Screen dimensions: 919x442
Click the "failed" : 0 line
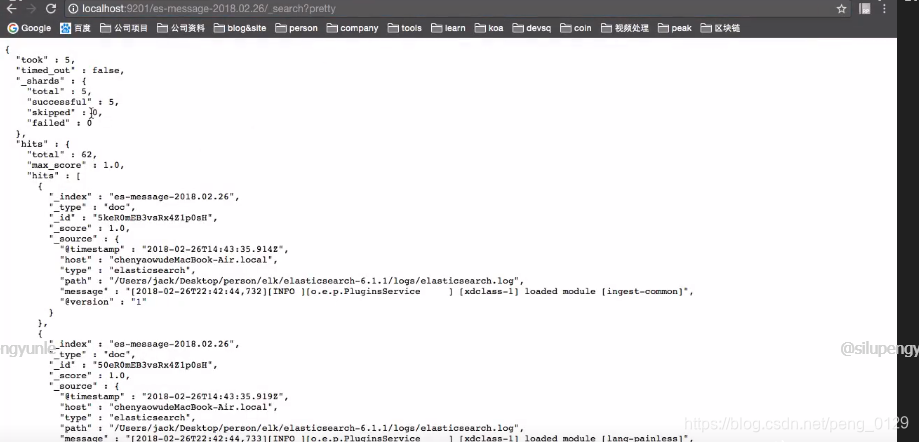pos(60,123)
